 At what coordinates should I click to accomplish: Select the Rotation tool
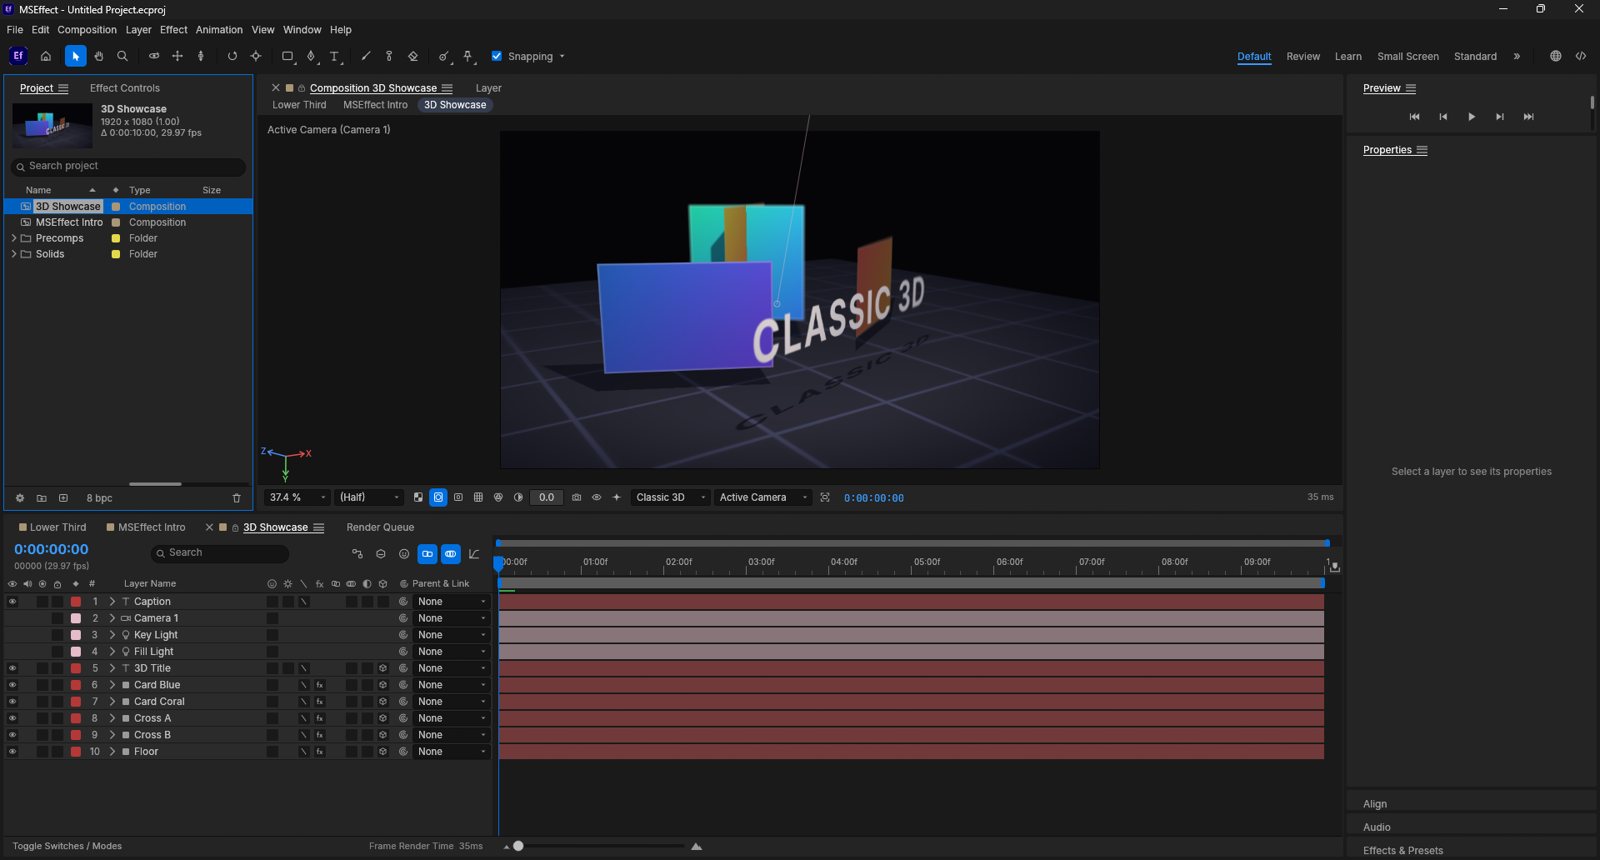pos(232,56)
